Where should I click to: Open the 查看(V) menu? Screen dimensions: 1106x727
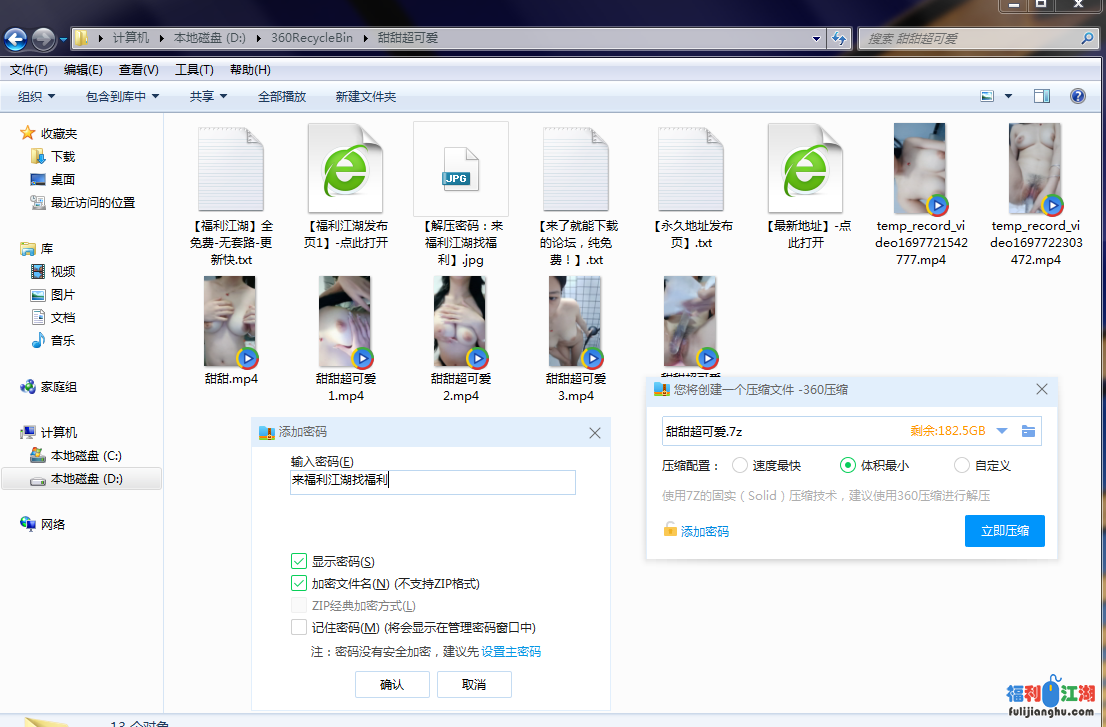pos(138,70)
